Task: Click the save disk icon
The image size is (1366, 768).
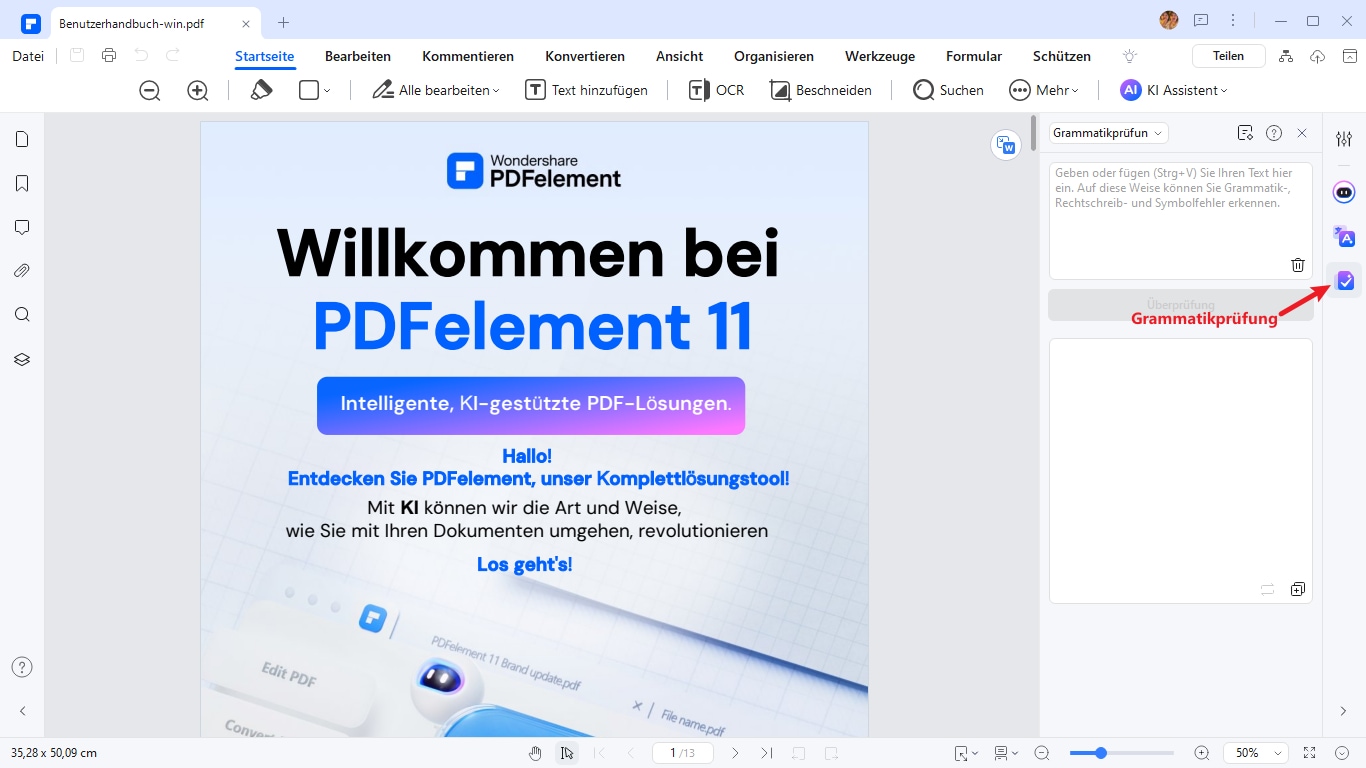Action: [77, 56]
